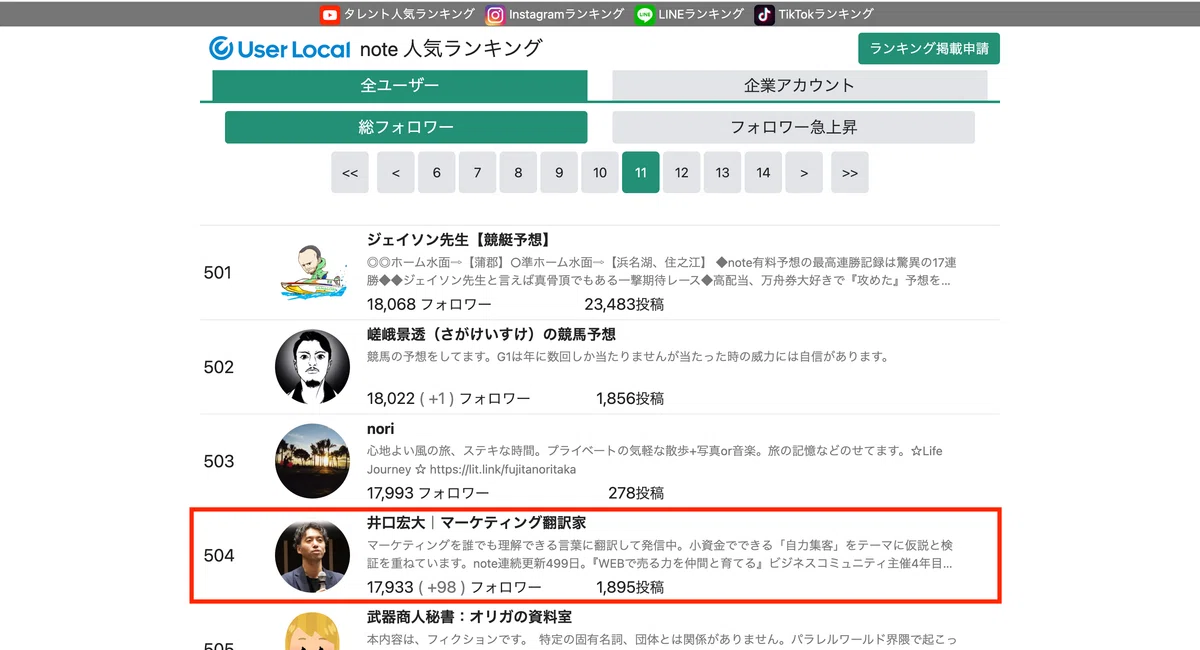The width and height of the screenshot is (1200, 650).
Task: Select the 全ユーザー tab
Action: tap(400, 85)
